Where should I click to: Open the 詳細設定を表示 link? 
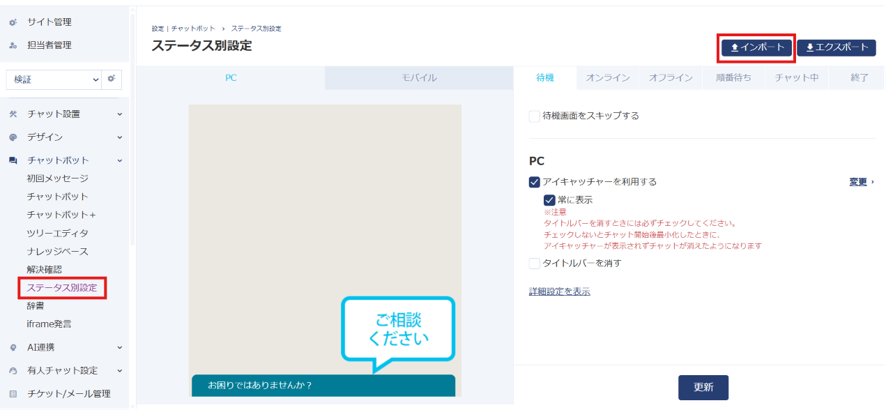pos(559,291)
